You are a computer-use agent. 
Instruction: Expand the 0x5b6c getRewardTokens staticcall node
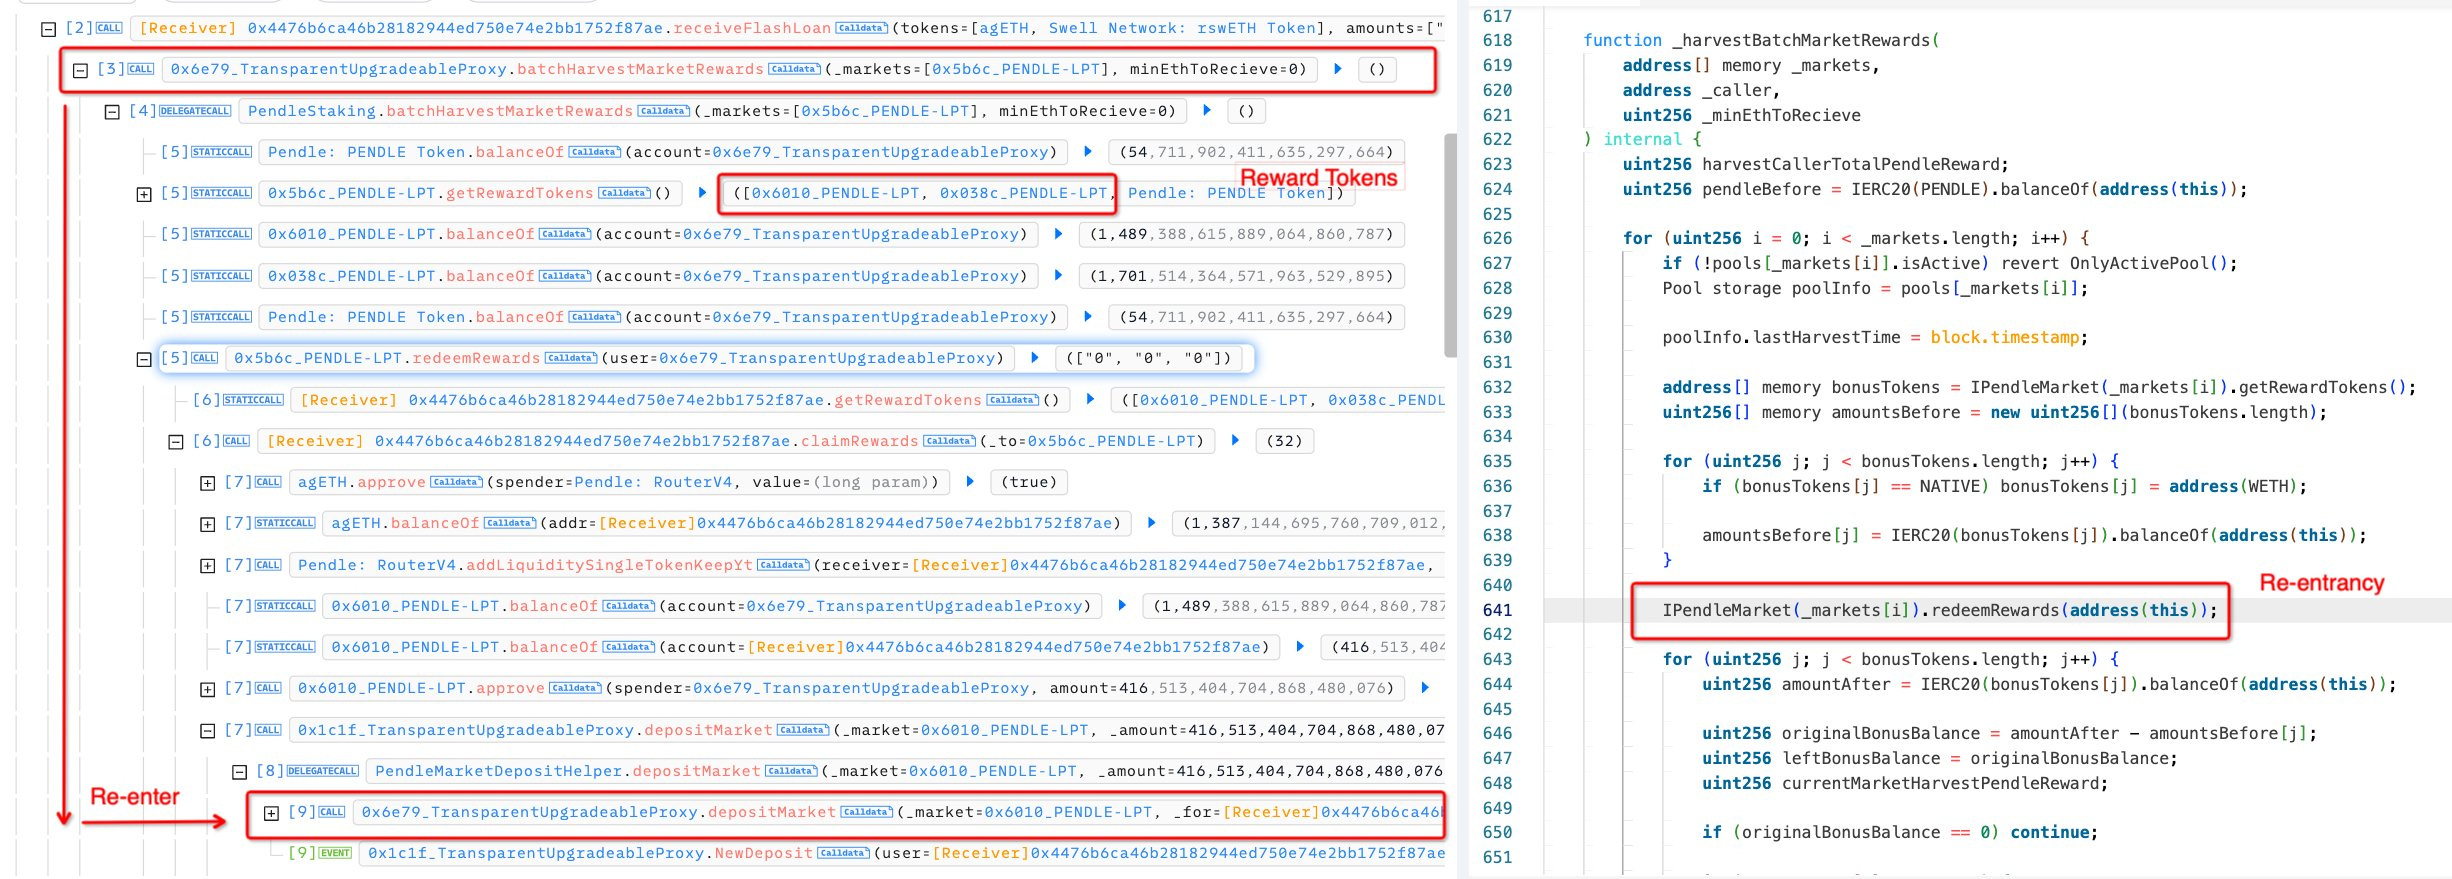(144, 194)
